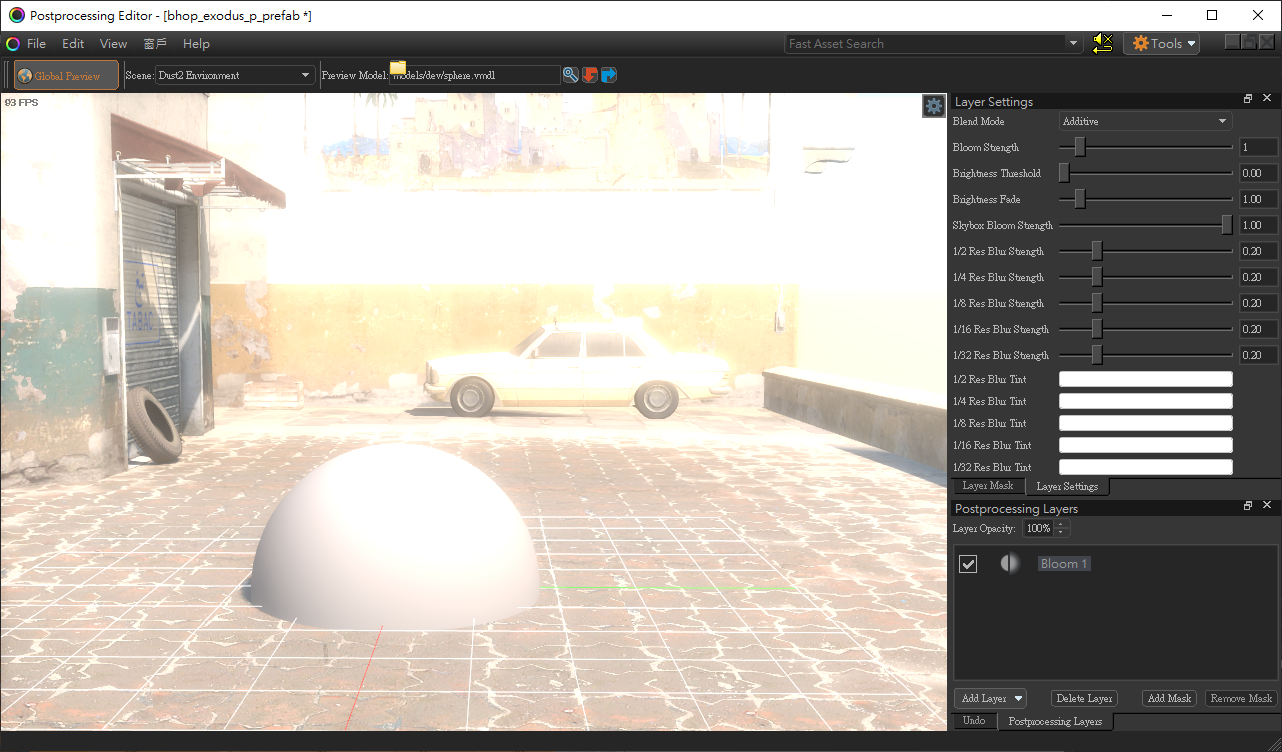Image resolution: width=1282 pixels, height=752 pixels.
Task: Open the File menu
Action: pos(36,44)
